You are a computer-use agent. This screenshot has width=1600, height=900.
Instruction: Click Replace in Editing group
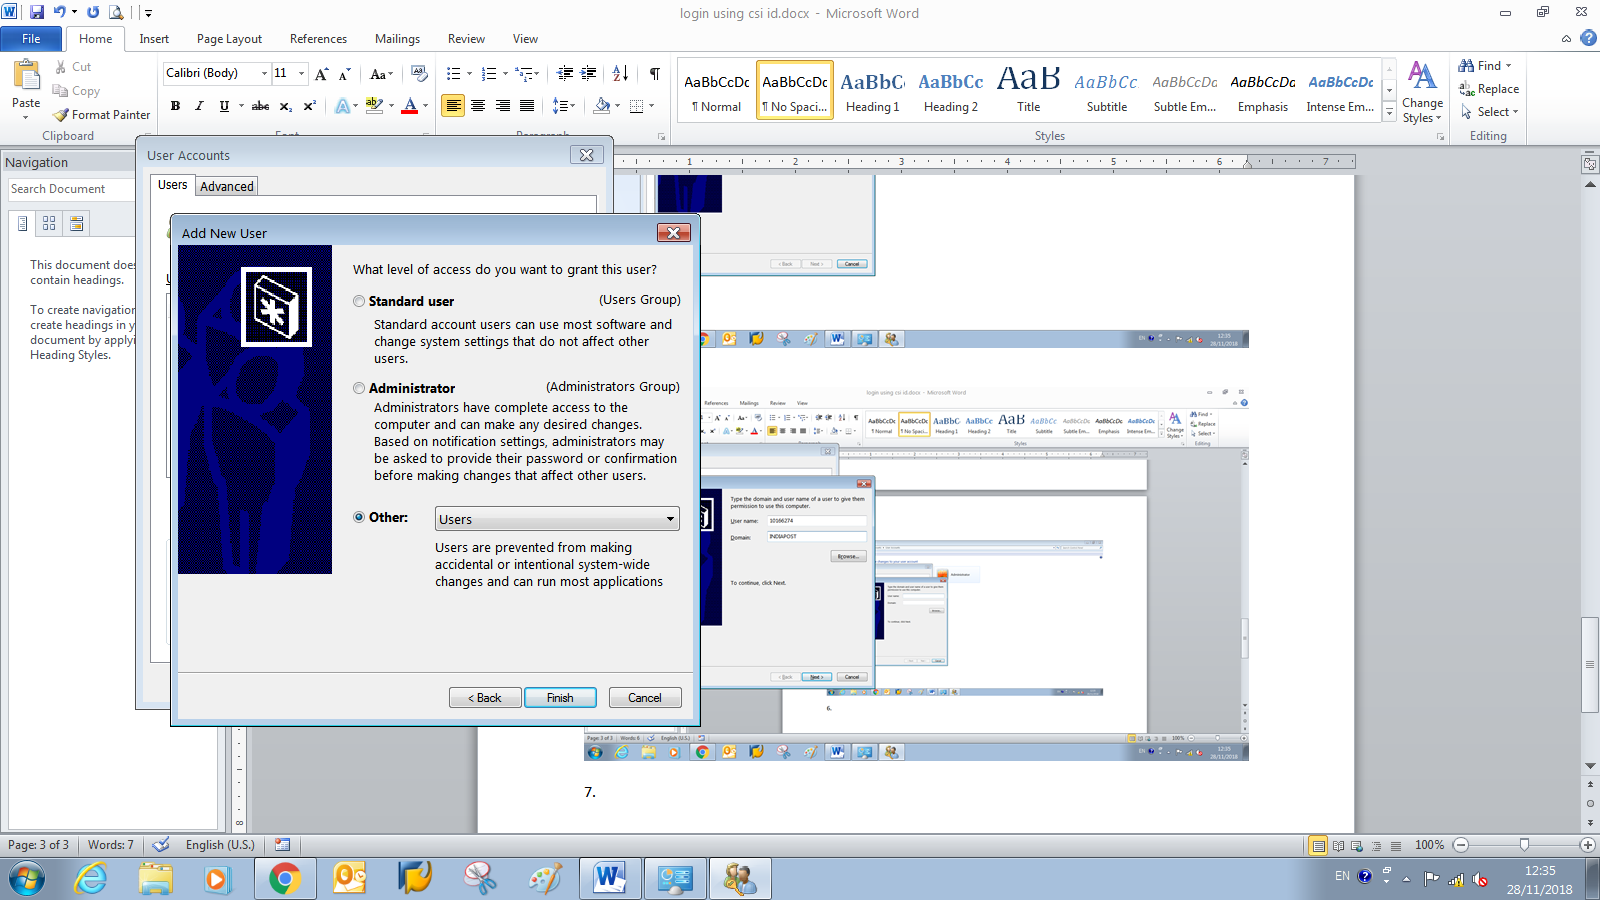point(1489,89)
